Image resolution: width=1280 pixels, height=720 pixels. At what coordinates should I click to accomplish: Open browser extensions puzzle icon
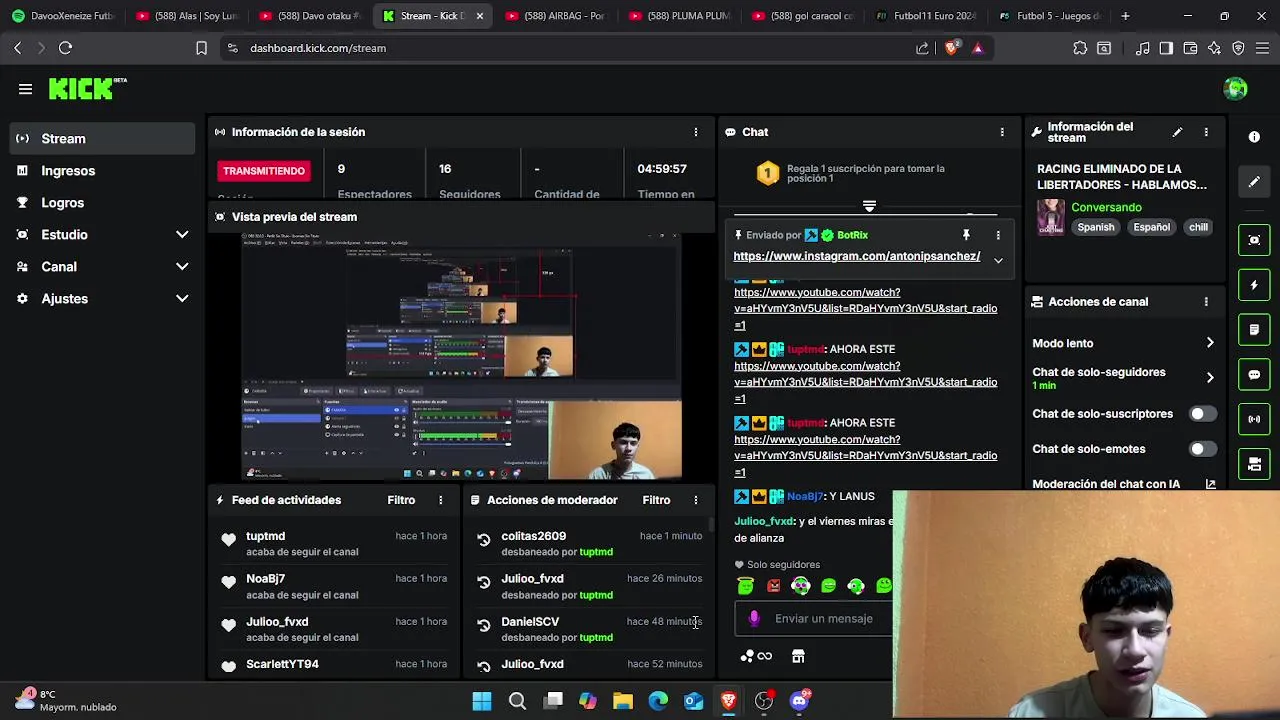(x=1080, y=48)
